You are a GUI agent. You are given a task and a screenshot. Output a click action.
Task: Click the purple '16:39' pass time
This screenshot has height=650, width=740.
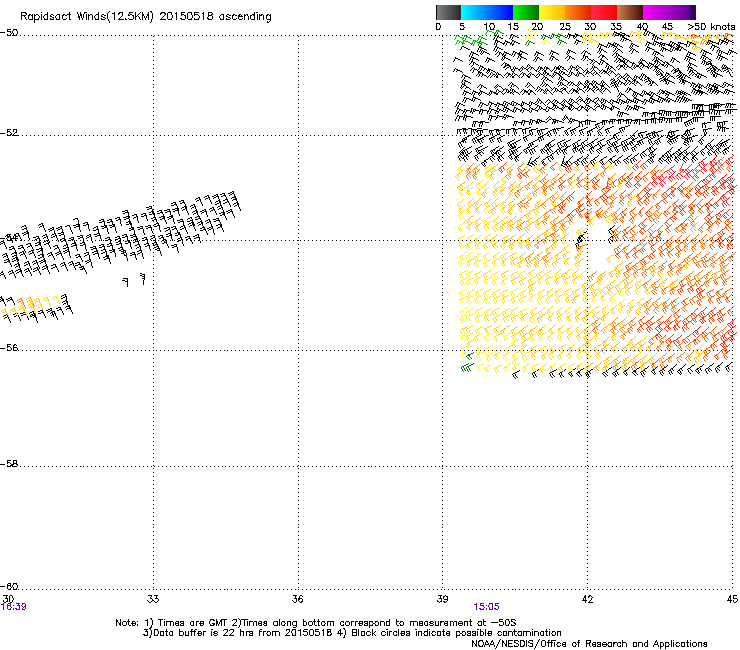coord(14,607)
